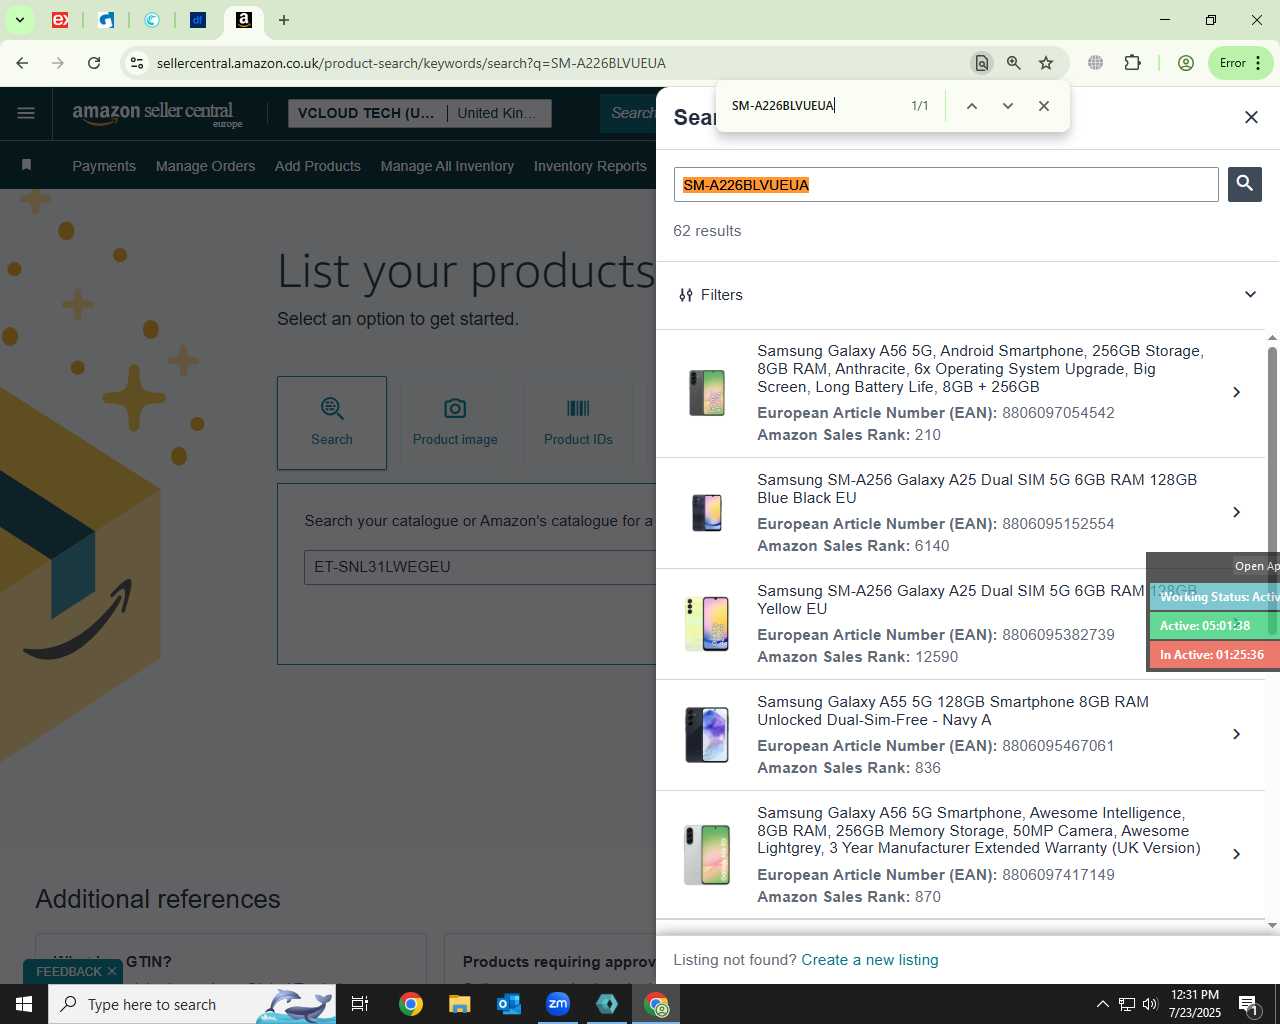Open the Manage All Inventory menu
The height and width of the screenshot is (1024, 1280).
click(x=447, y=166)
